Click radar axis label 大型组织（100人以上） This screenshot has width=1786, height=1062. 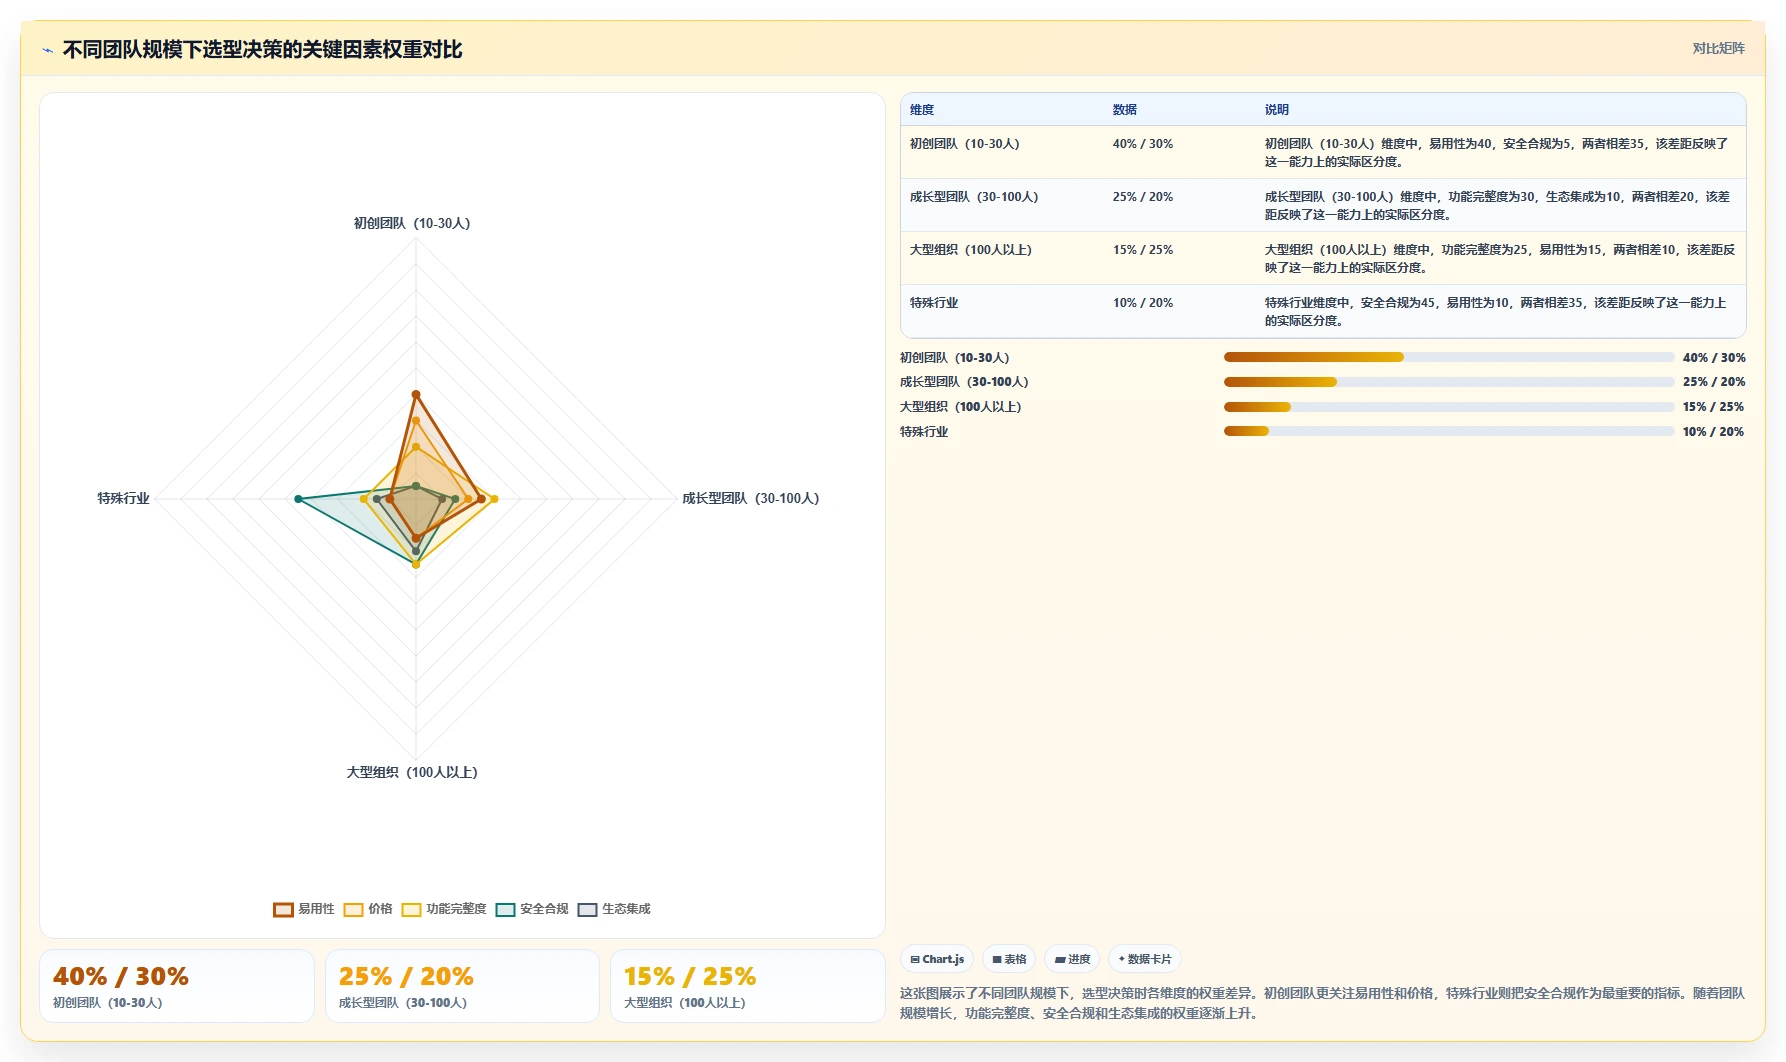tap(412, 772)
